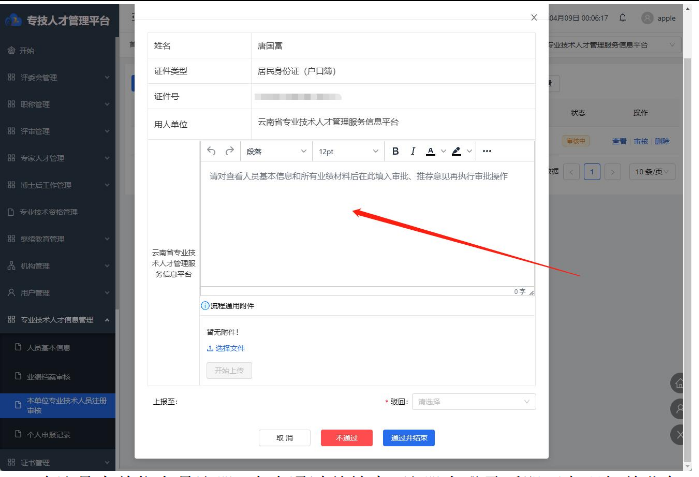Click the 取消 cancel button
This screenshot has height=477, width=699.
[x=284, y=438]
